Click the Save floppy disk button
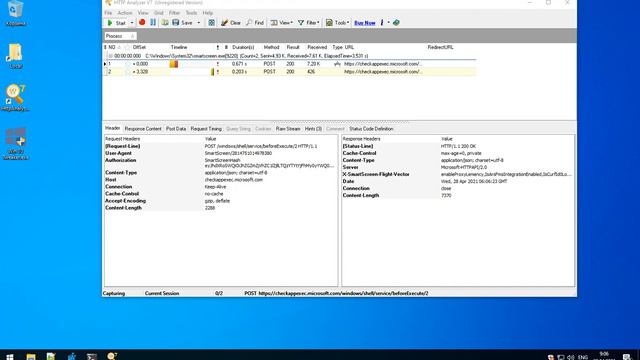Viewport: 640px width, 360px height. [x=182, y=23]
